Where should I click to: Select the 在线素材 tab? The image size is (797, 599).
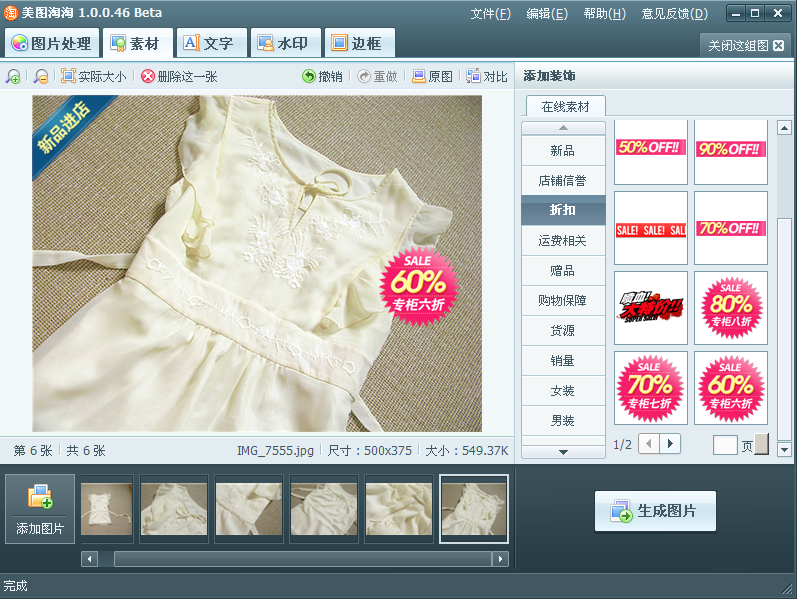565,106
